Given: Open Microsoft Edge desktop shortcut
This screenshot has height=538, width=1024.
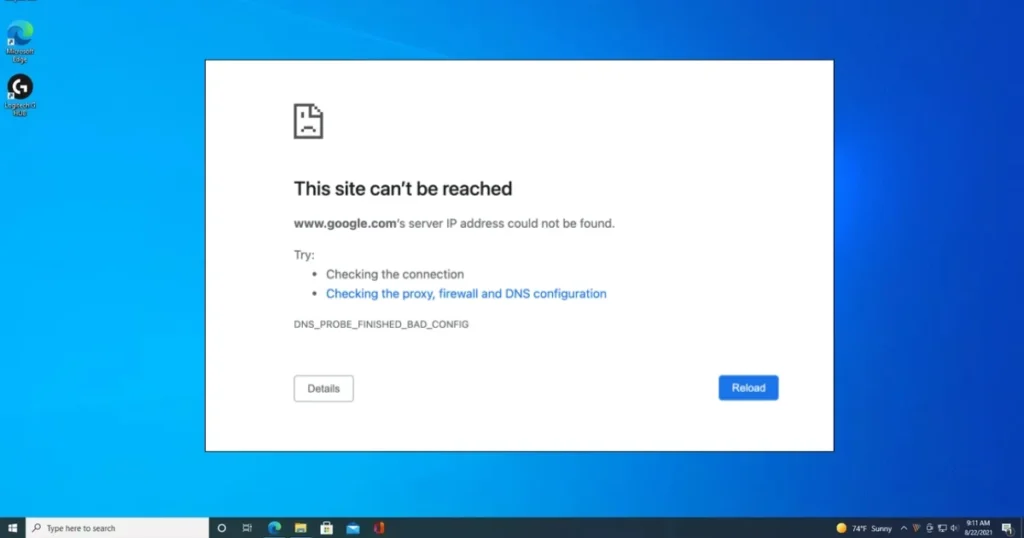Looking at the screenshot, I should click(x=20, y=42).
